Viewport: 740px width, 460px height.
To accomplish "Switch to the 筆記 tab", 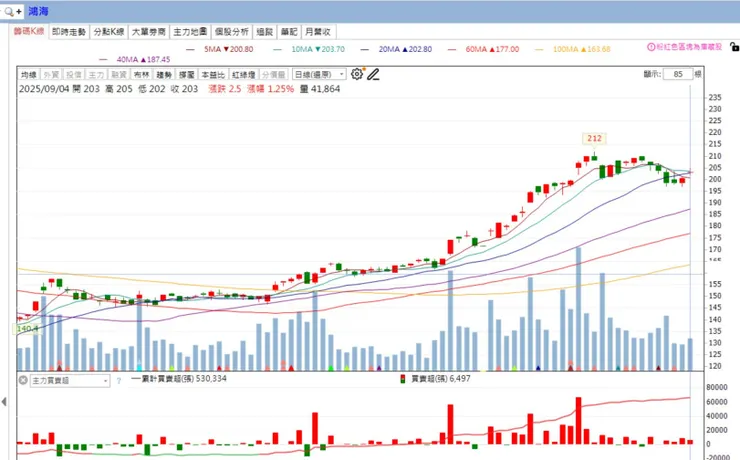I will tap(289, 32).
